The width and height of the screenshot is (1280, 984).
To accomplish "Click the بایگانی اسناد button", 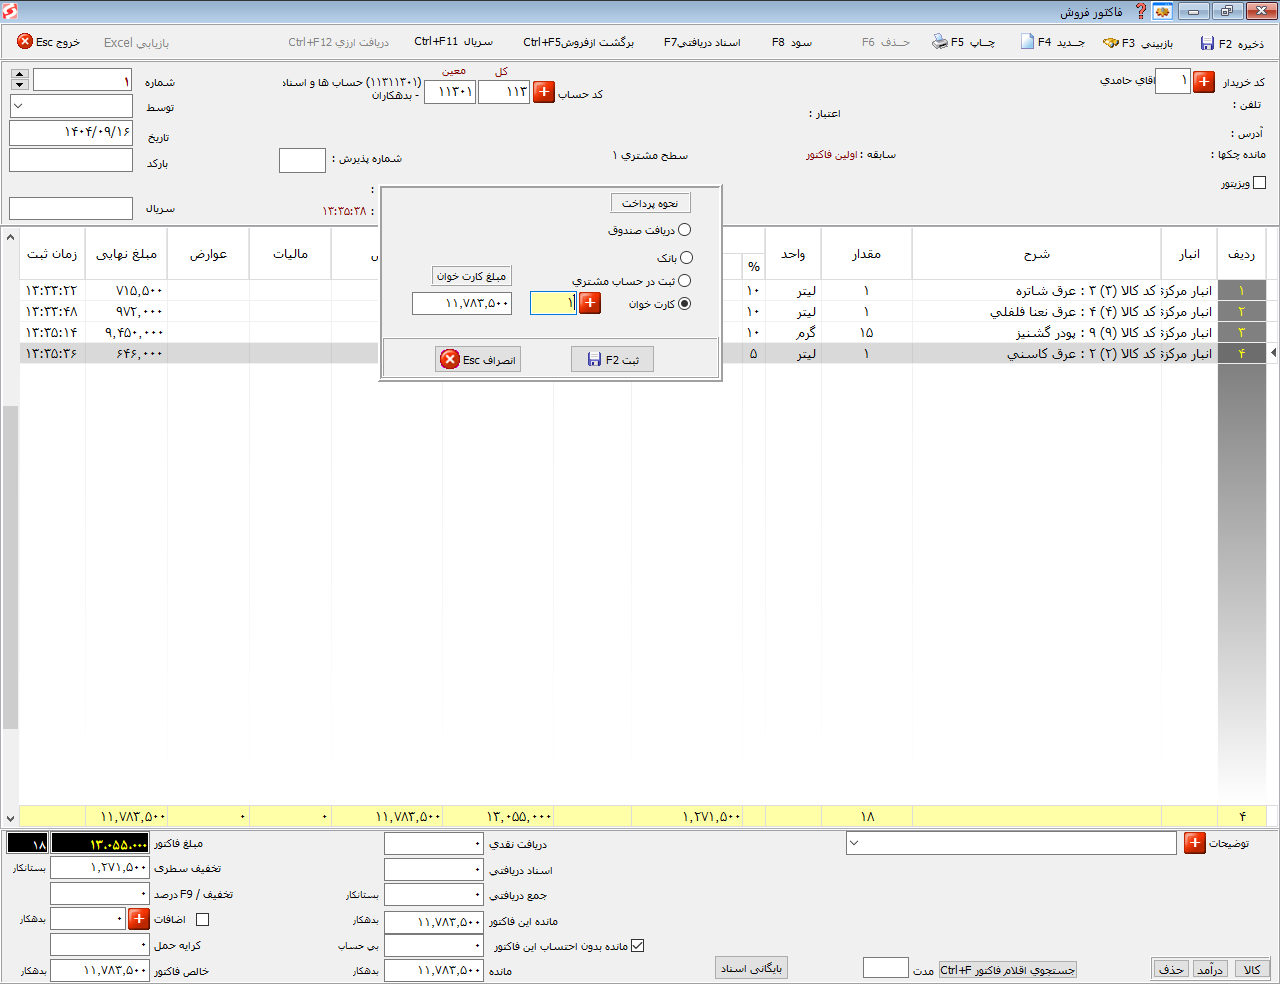I will click(x=752, y=968).
